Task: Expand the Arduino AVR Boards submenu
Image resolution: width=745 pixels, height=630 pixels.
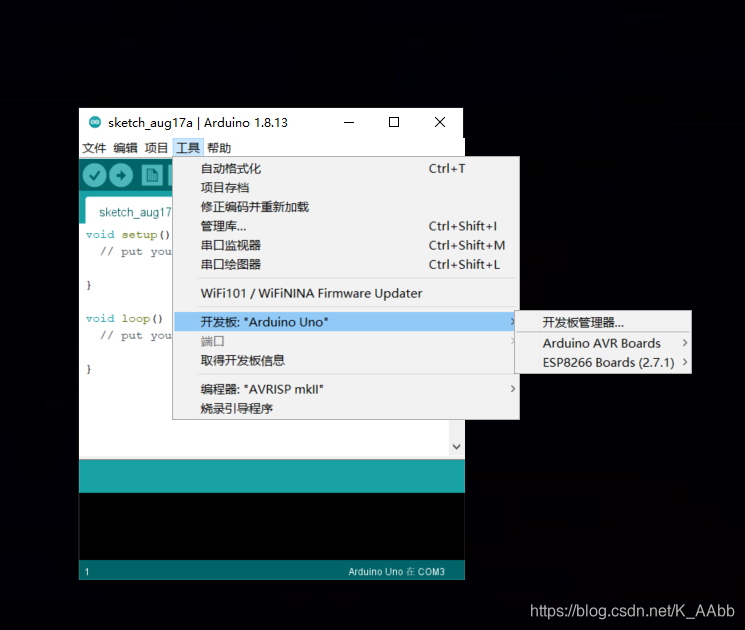Action: click(603, 343)
